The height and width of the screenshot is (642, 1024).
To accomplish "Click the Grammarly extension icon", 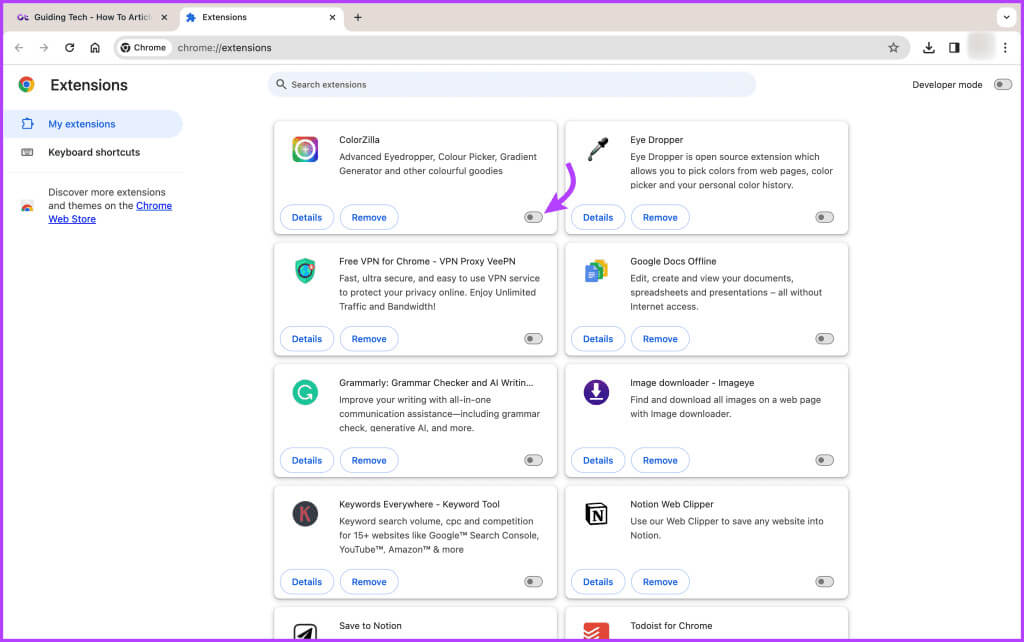I will click(305, 392).
